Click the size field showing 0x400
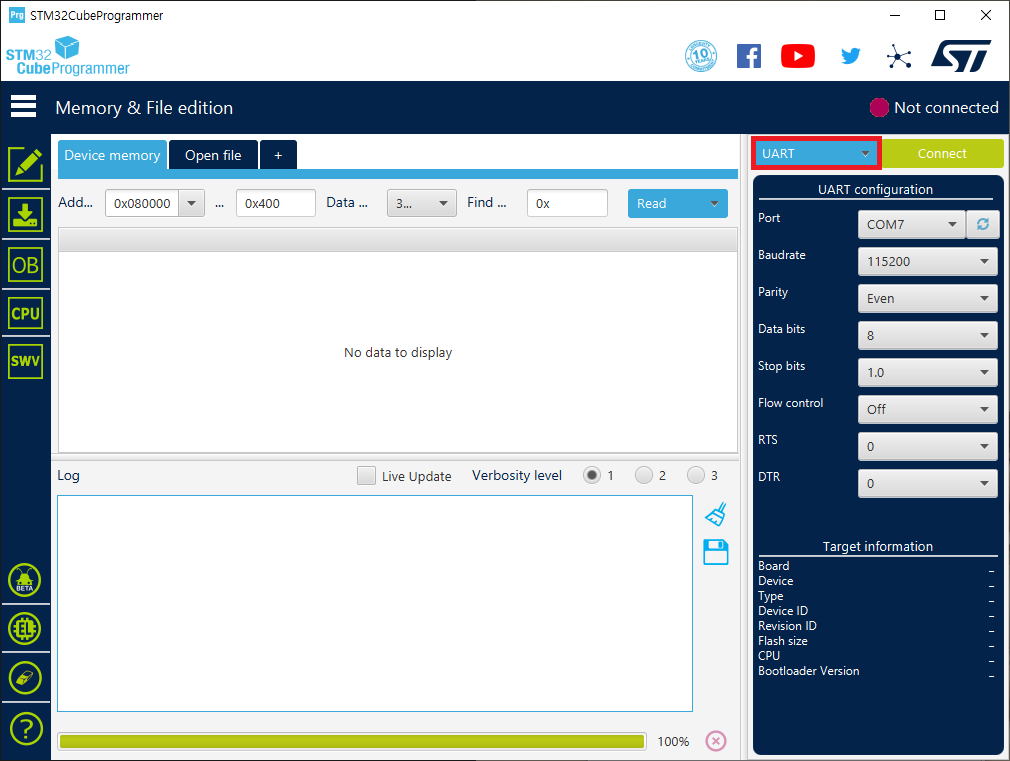This screenshot has width=1010, height=761. coord(276,203)
